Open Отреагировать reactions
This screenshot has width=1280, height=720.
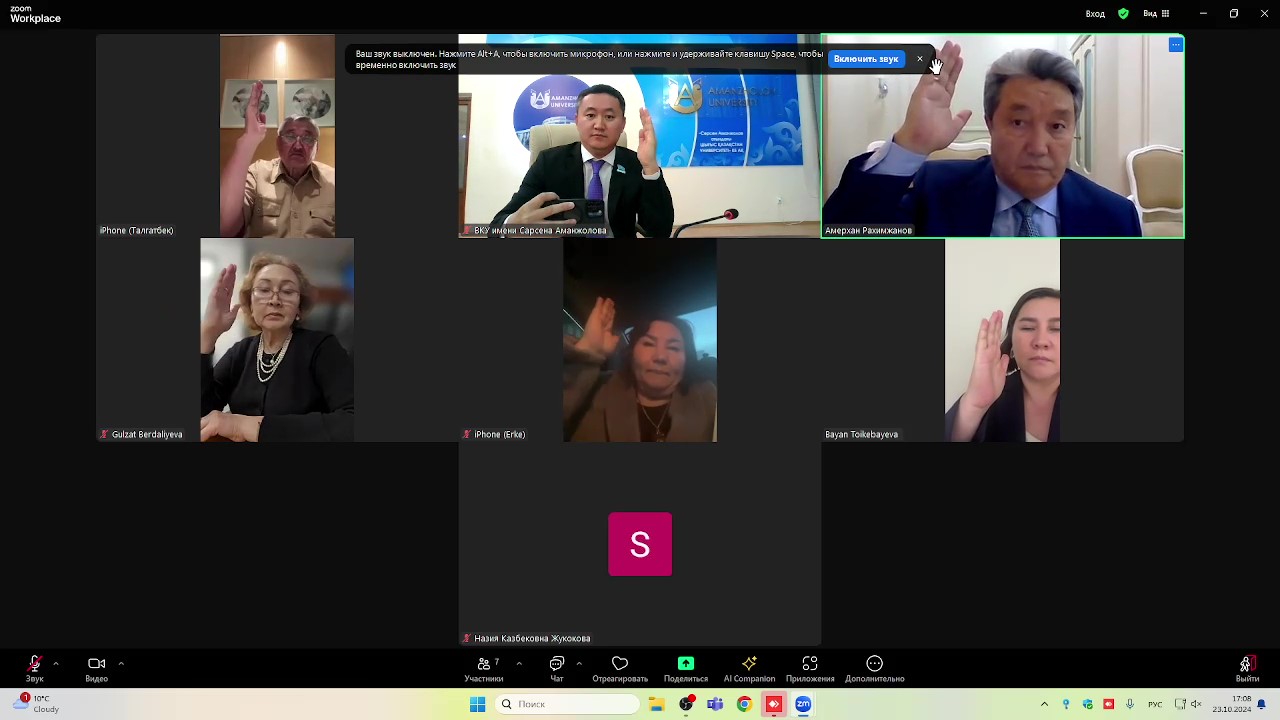pos(620,664)
